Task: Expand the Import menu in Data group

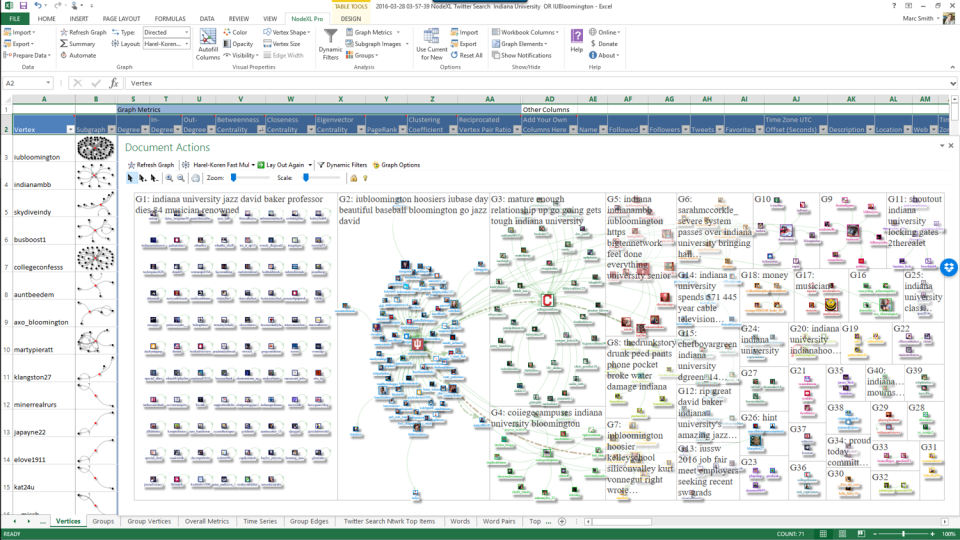Action: pos(20,32)
